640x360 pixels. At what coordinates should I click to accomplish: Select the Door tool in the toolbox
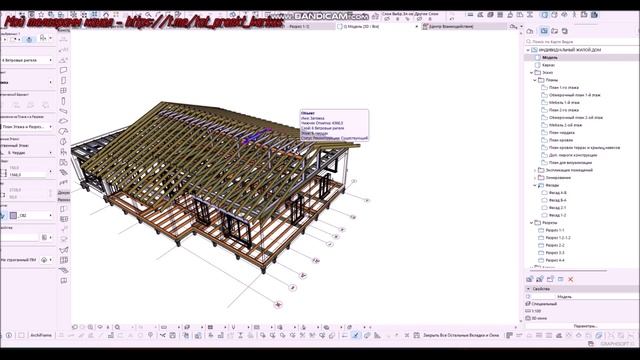[x=63, y=80]
